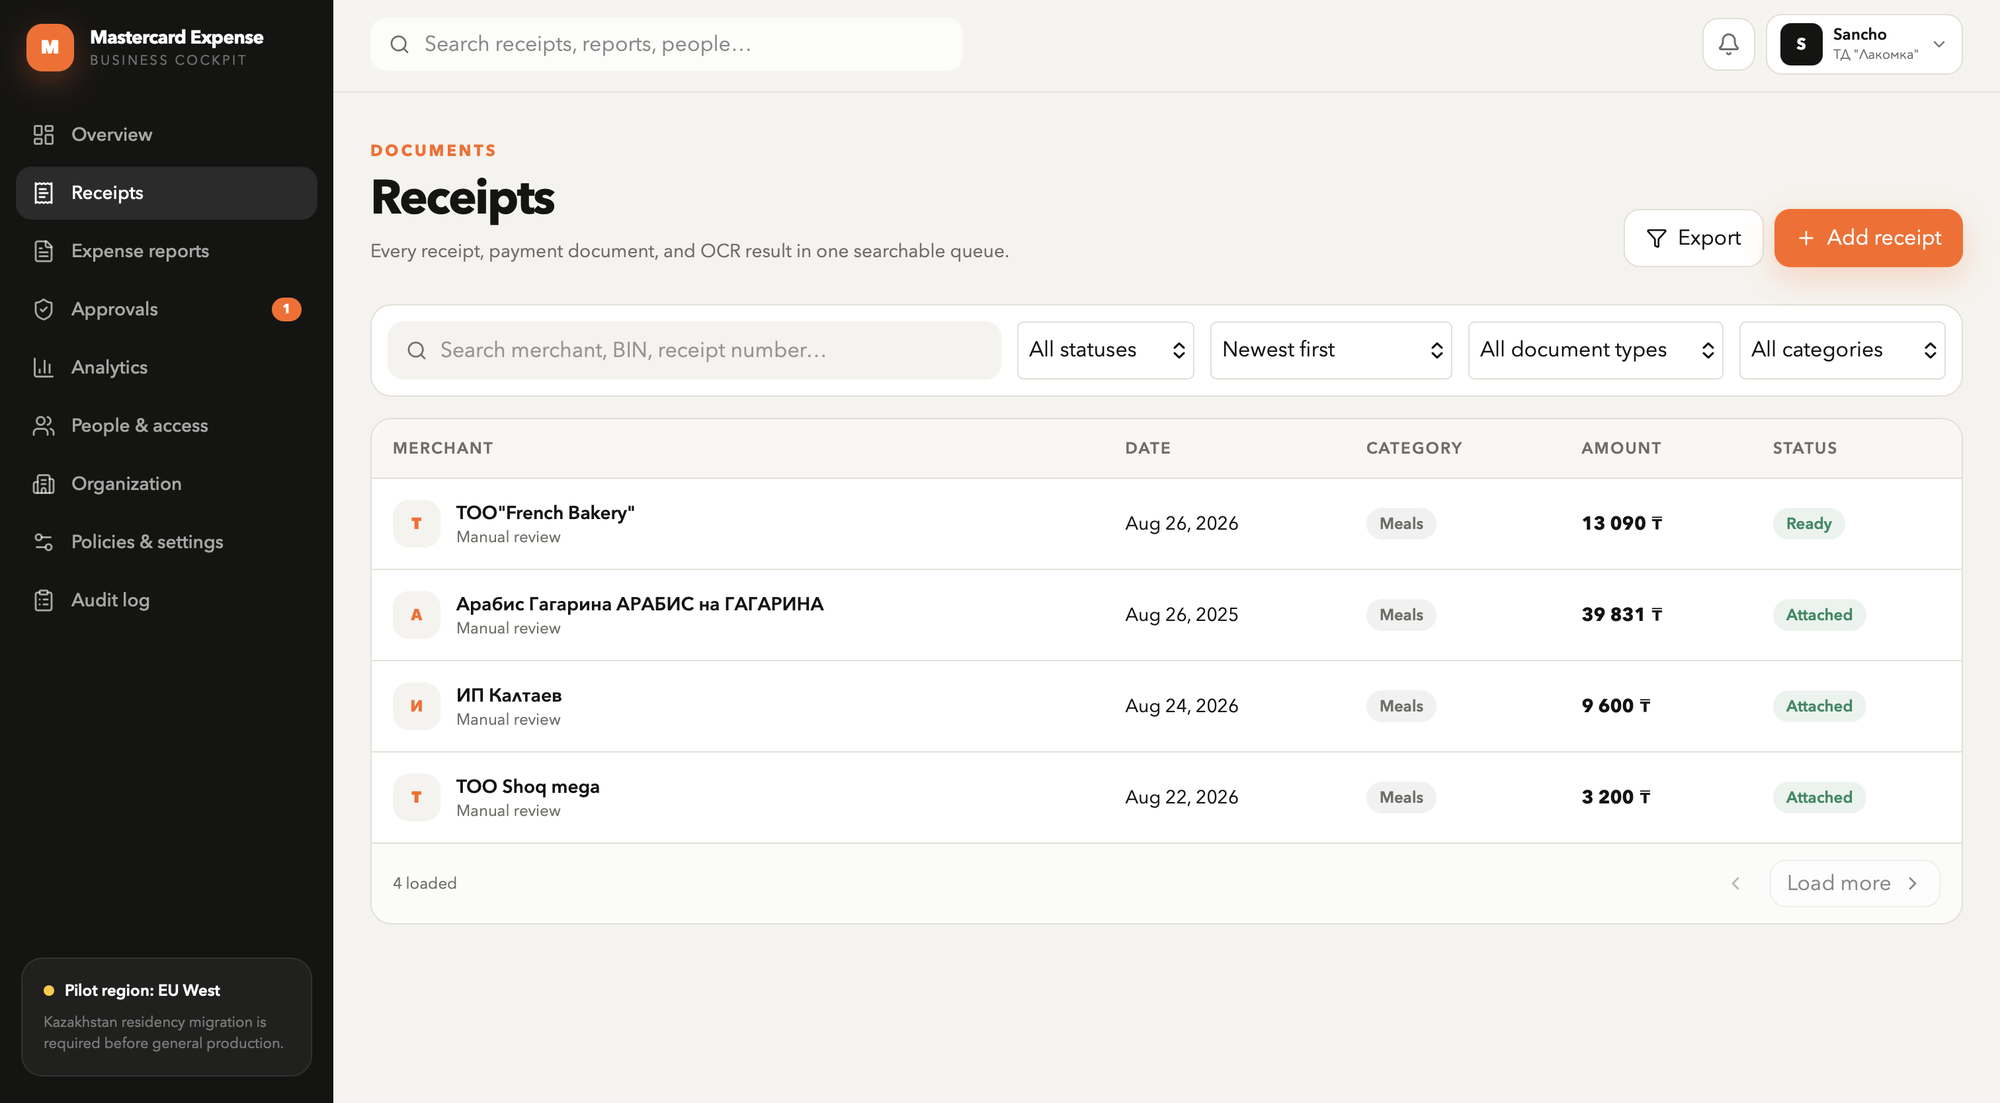Click the Approvals shield icon
This screenshot has width=2000, height=1103.
pos(43,309)
